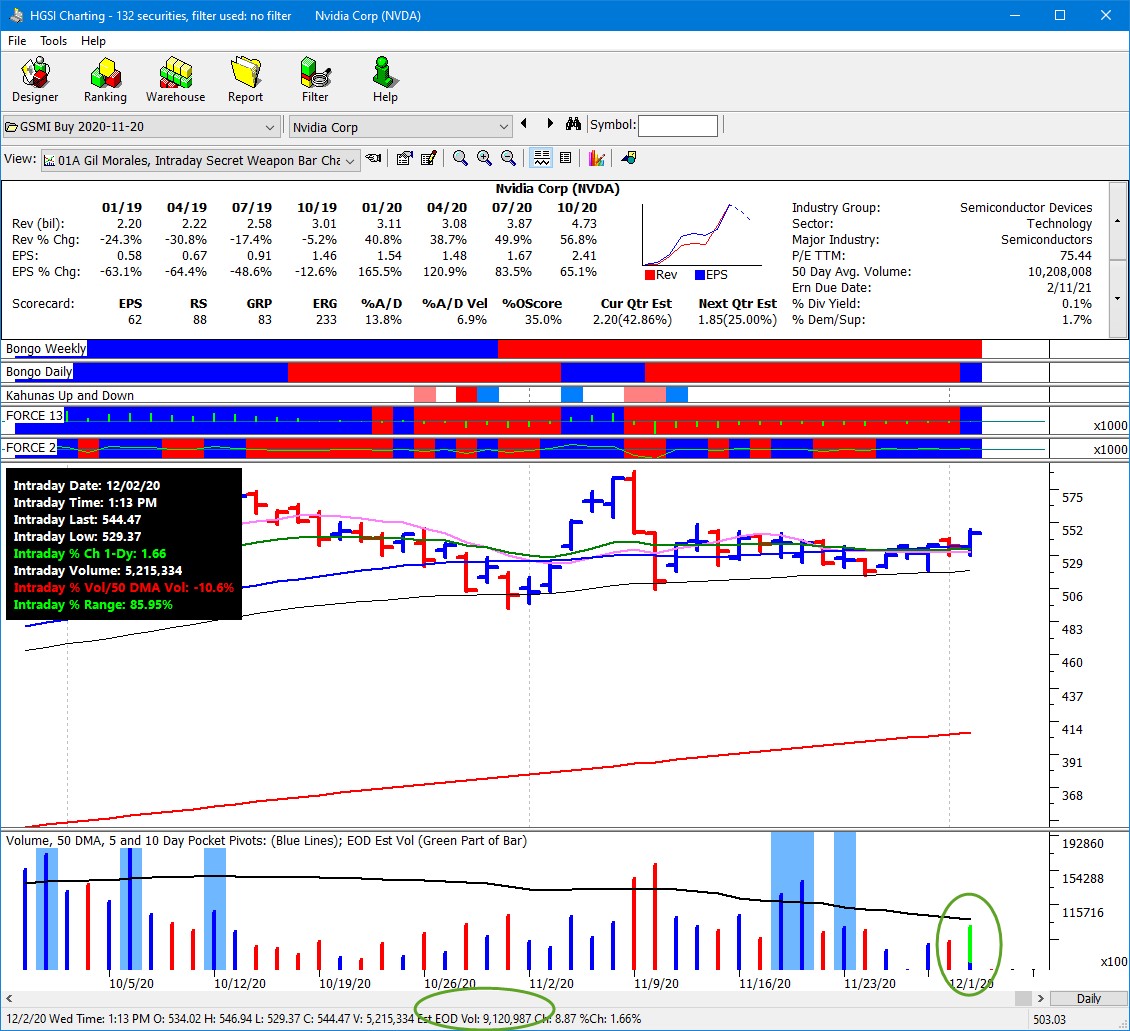Expand the GSMI Buy 2020-11-20 dropdown
This screenshot has width=1130, height=1031.
tap(270, 128)
